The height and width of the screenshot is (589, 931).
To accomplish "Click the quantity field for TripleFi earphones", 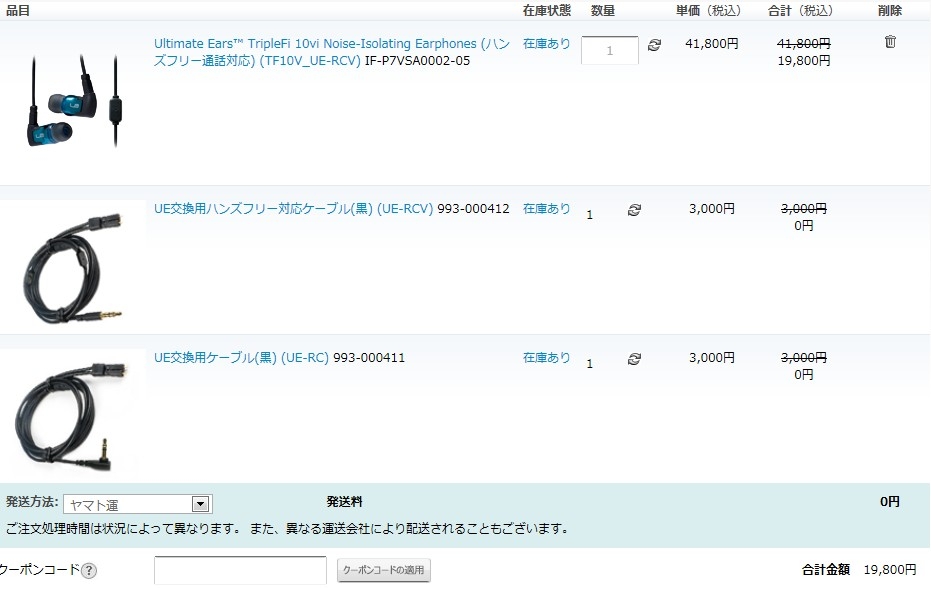I will (x=610, y=50).
